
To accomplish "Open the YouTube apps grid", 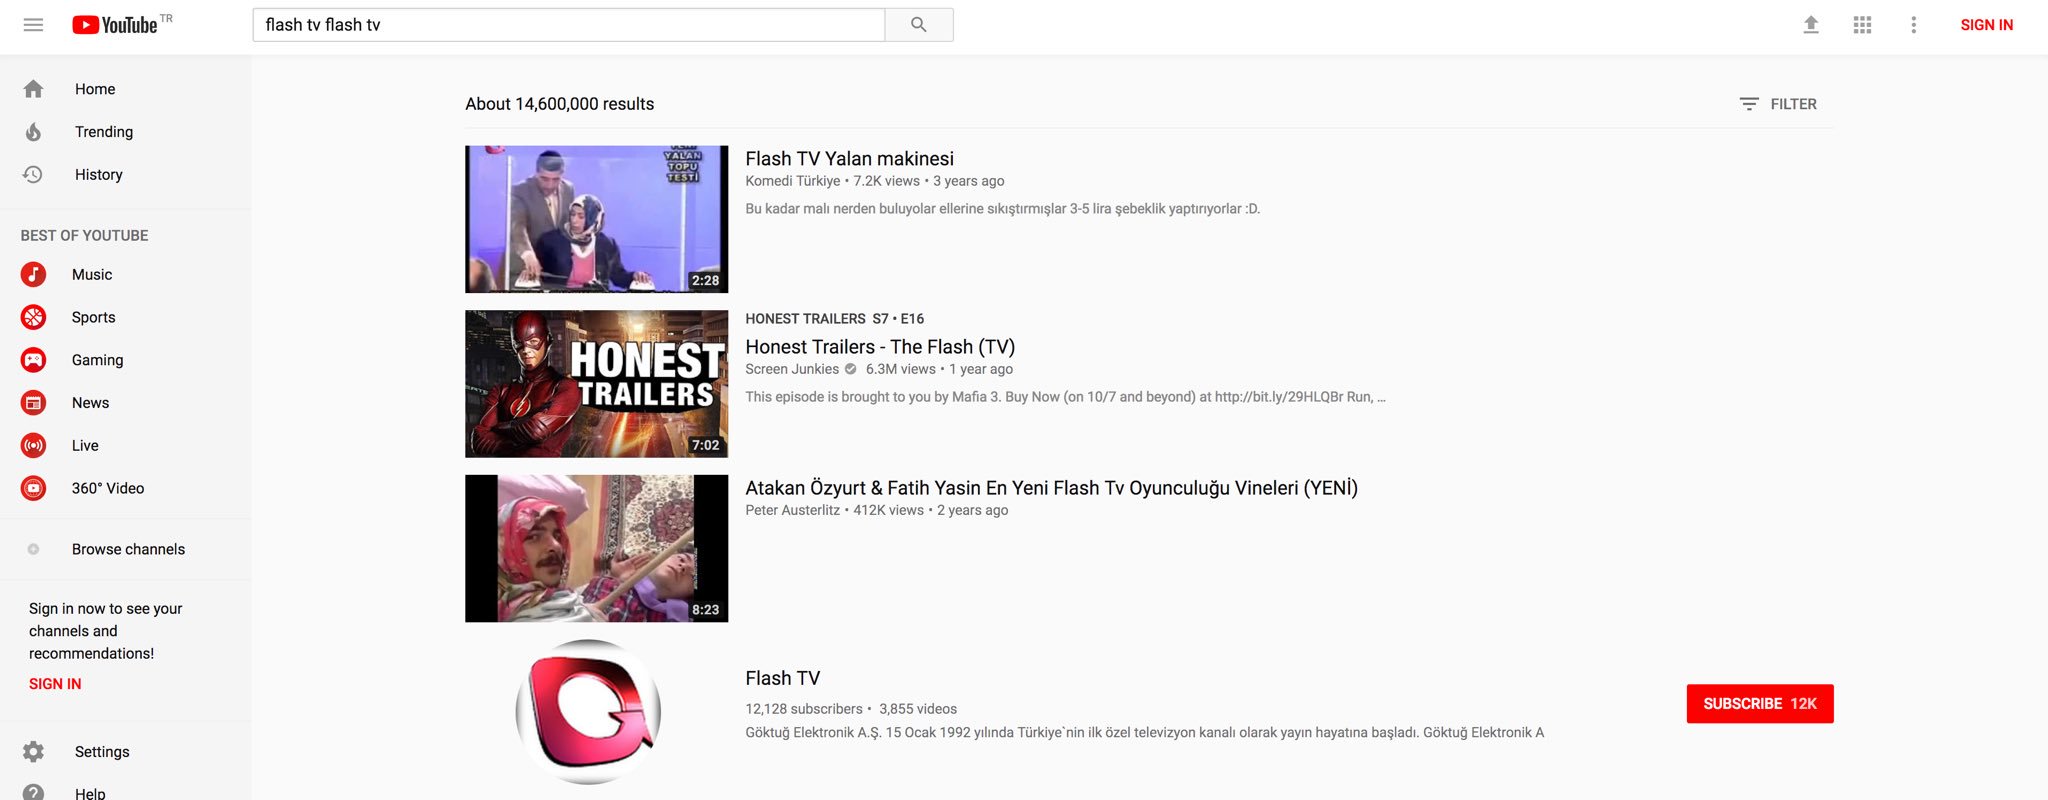I will (1862, 25).
